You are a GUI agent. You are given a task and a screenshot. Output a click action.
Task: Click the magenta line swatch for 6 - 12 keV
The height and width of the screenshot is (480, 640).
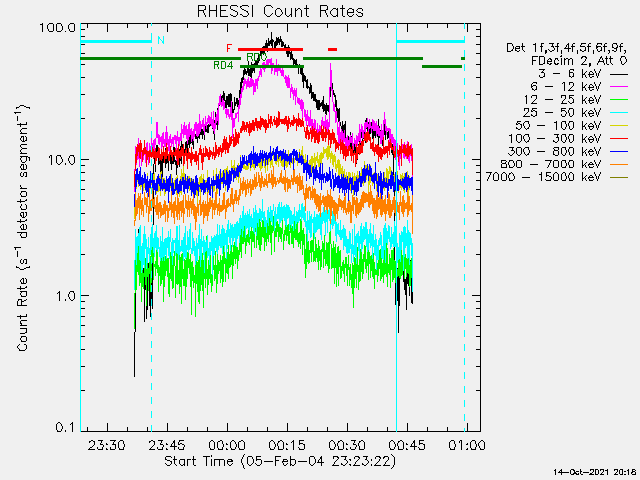coord(619,87)
